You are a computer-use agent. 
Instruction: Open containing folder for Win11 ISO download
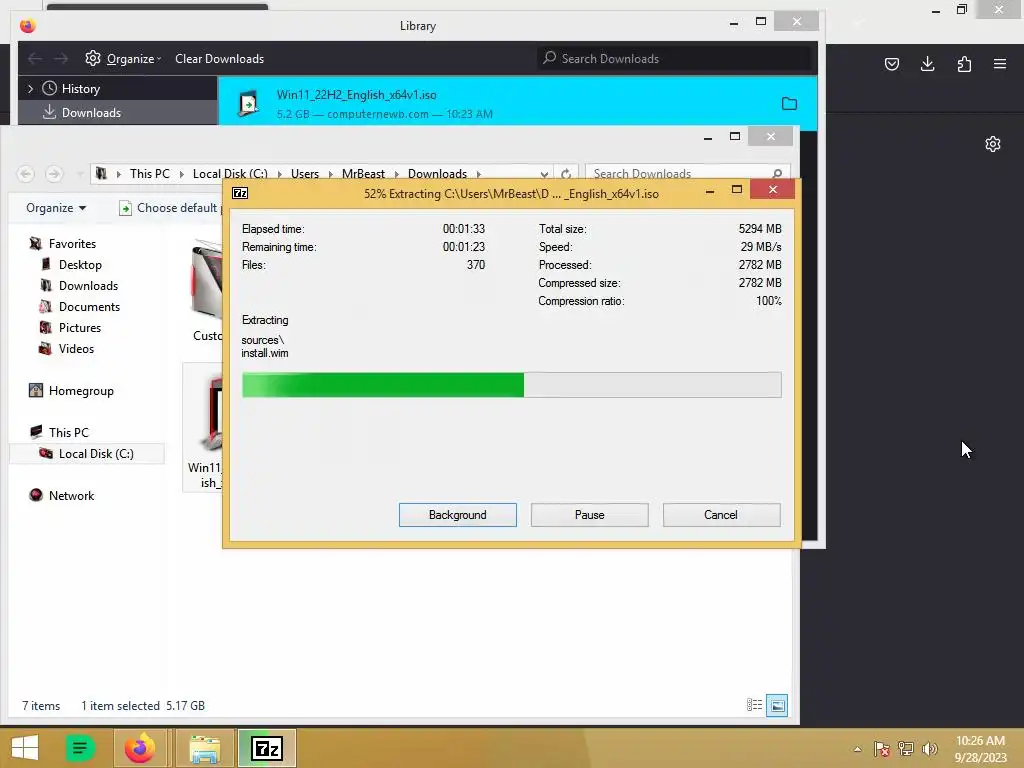coord(789,104)
